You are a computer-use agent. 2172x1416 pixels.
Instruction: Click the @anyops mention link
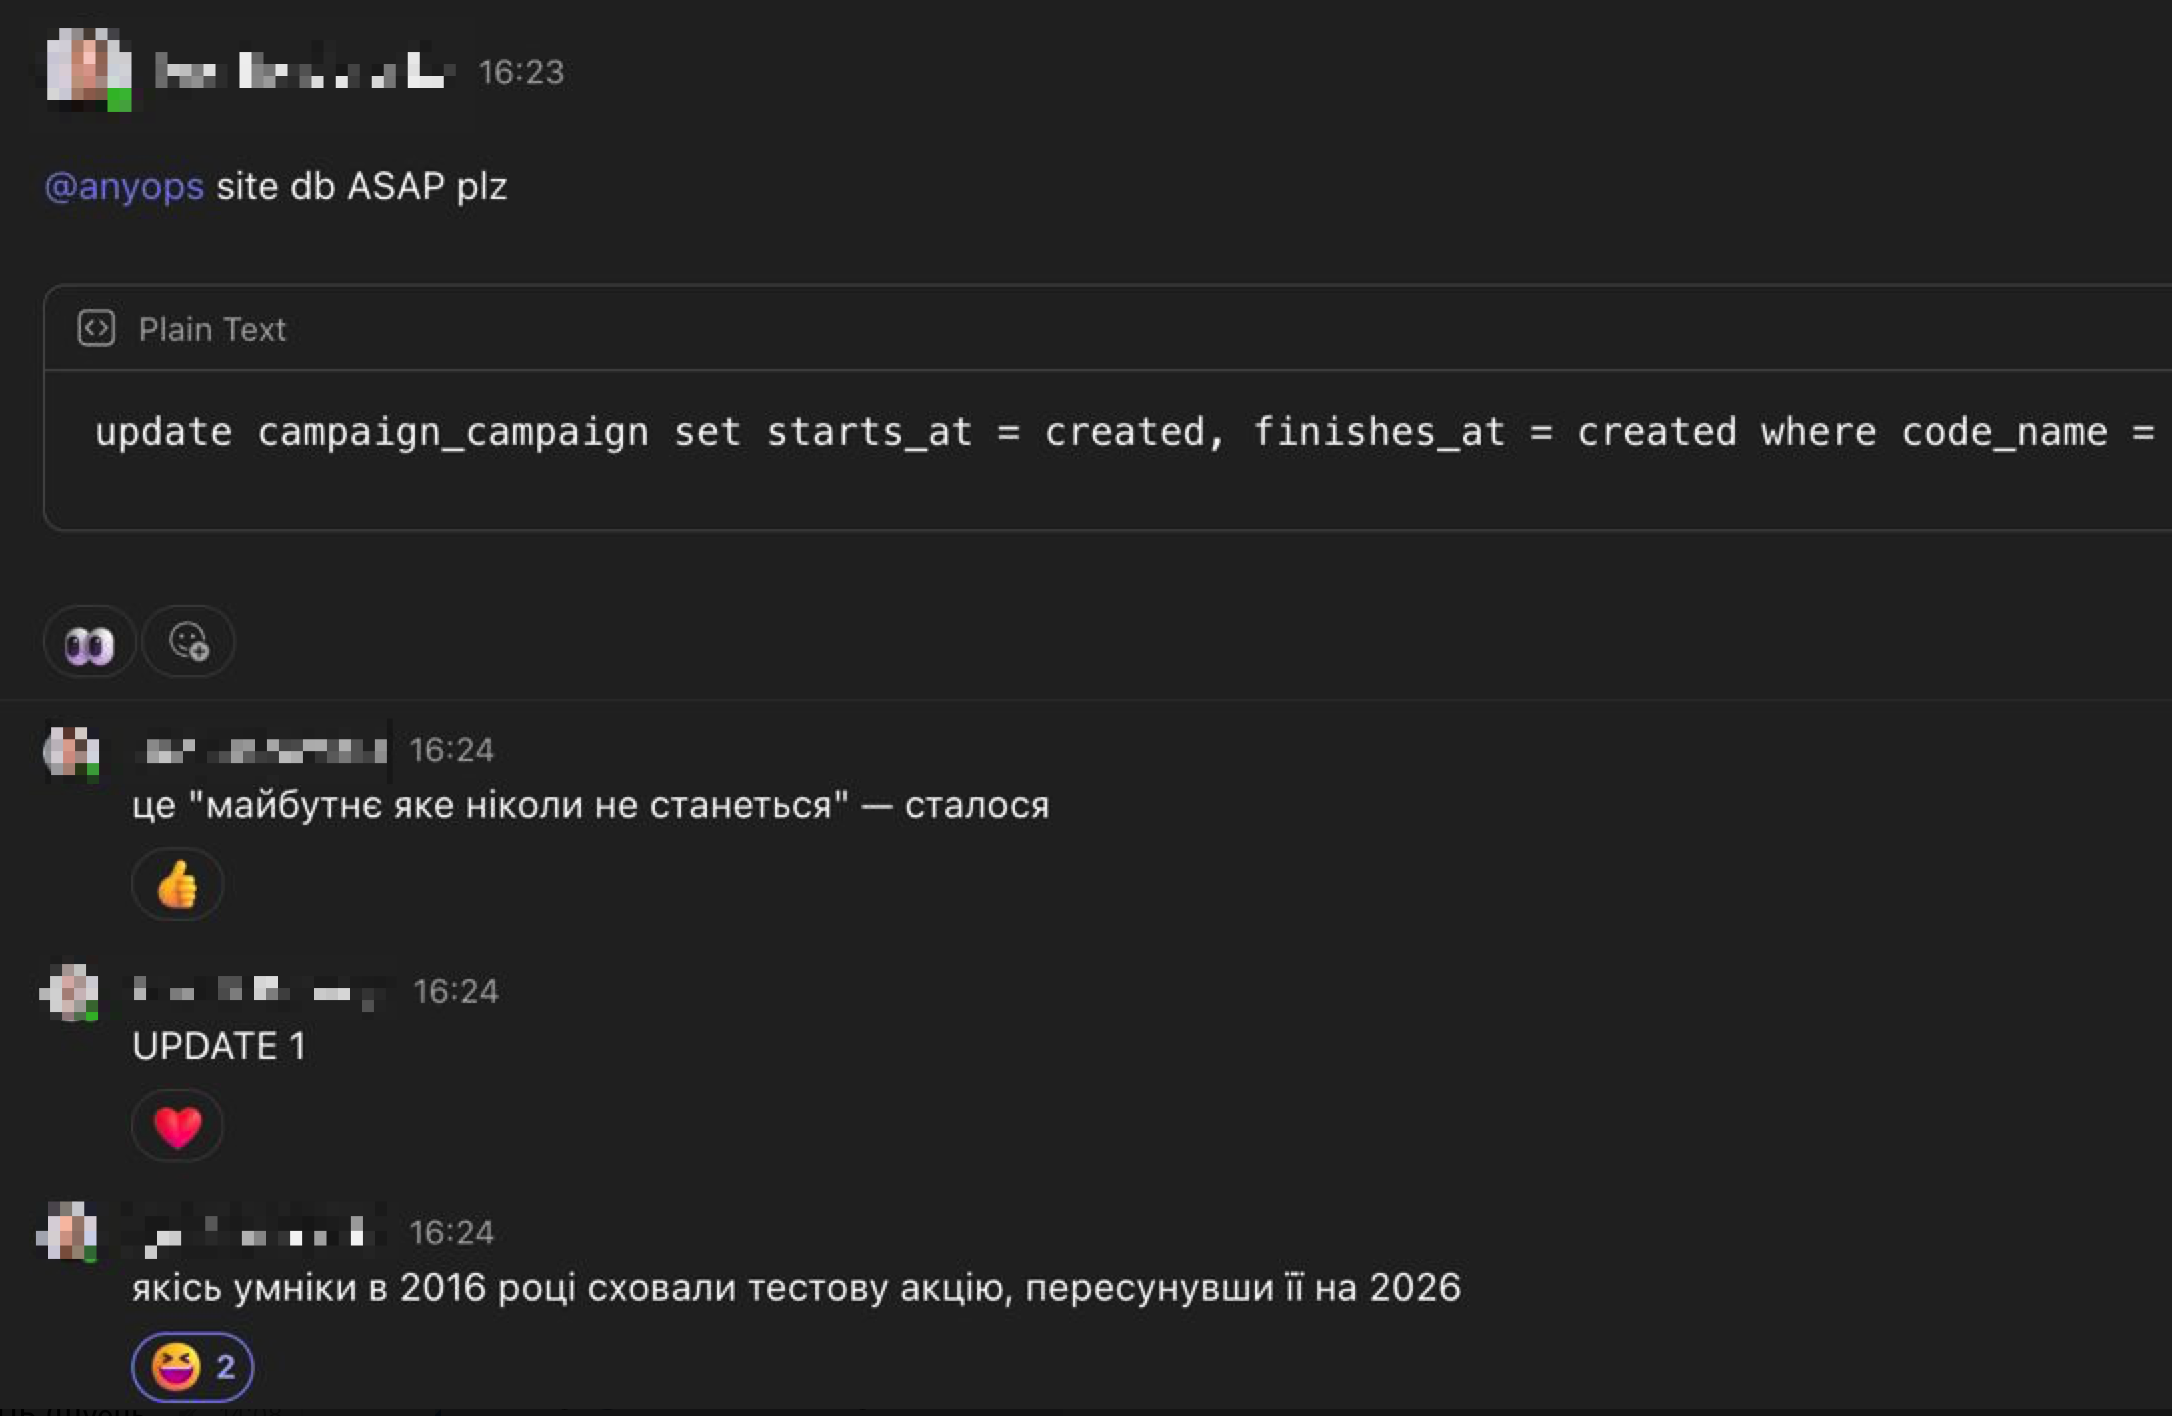(124, 187)
